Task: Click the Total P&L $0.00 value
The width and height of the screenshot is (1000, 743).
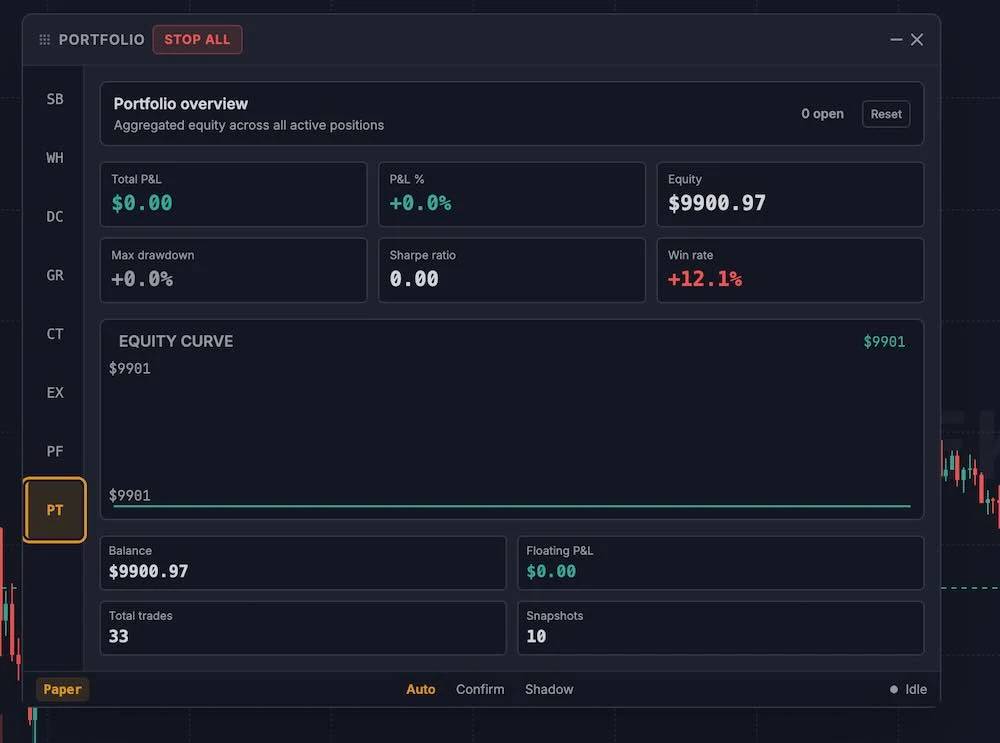Action: pyautogui.click(x=142, y=203)
